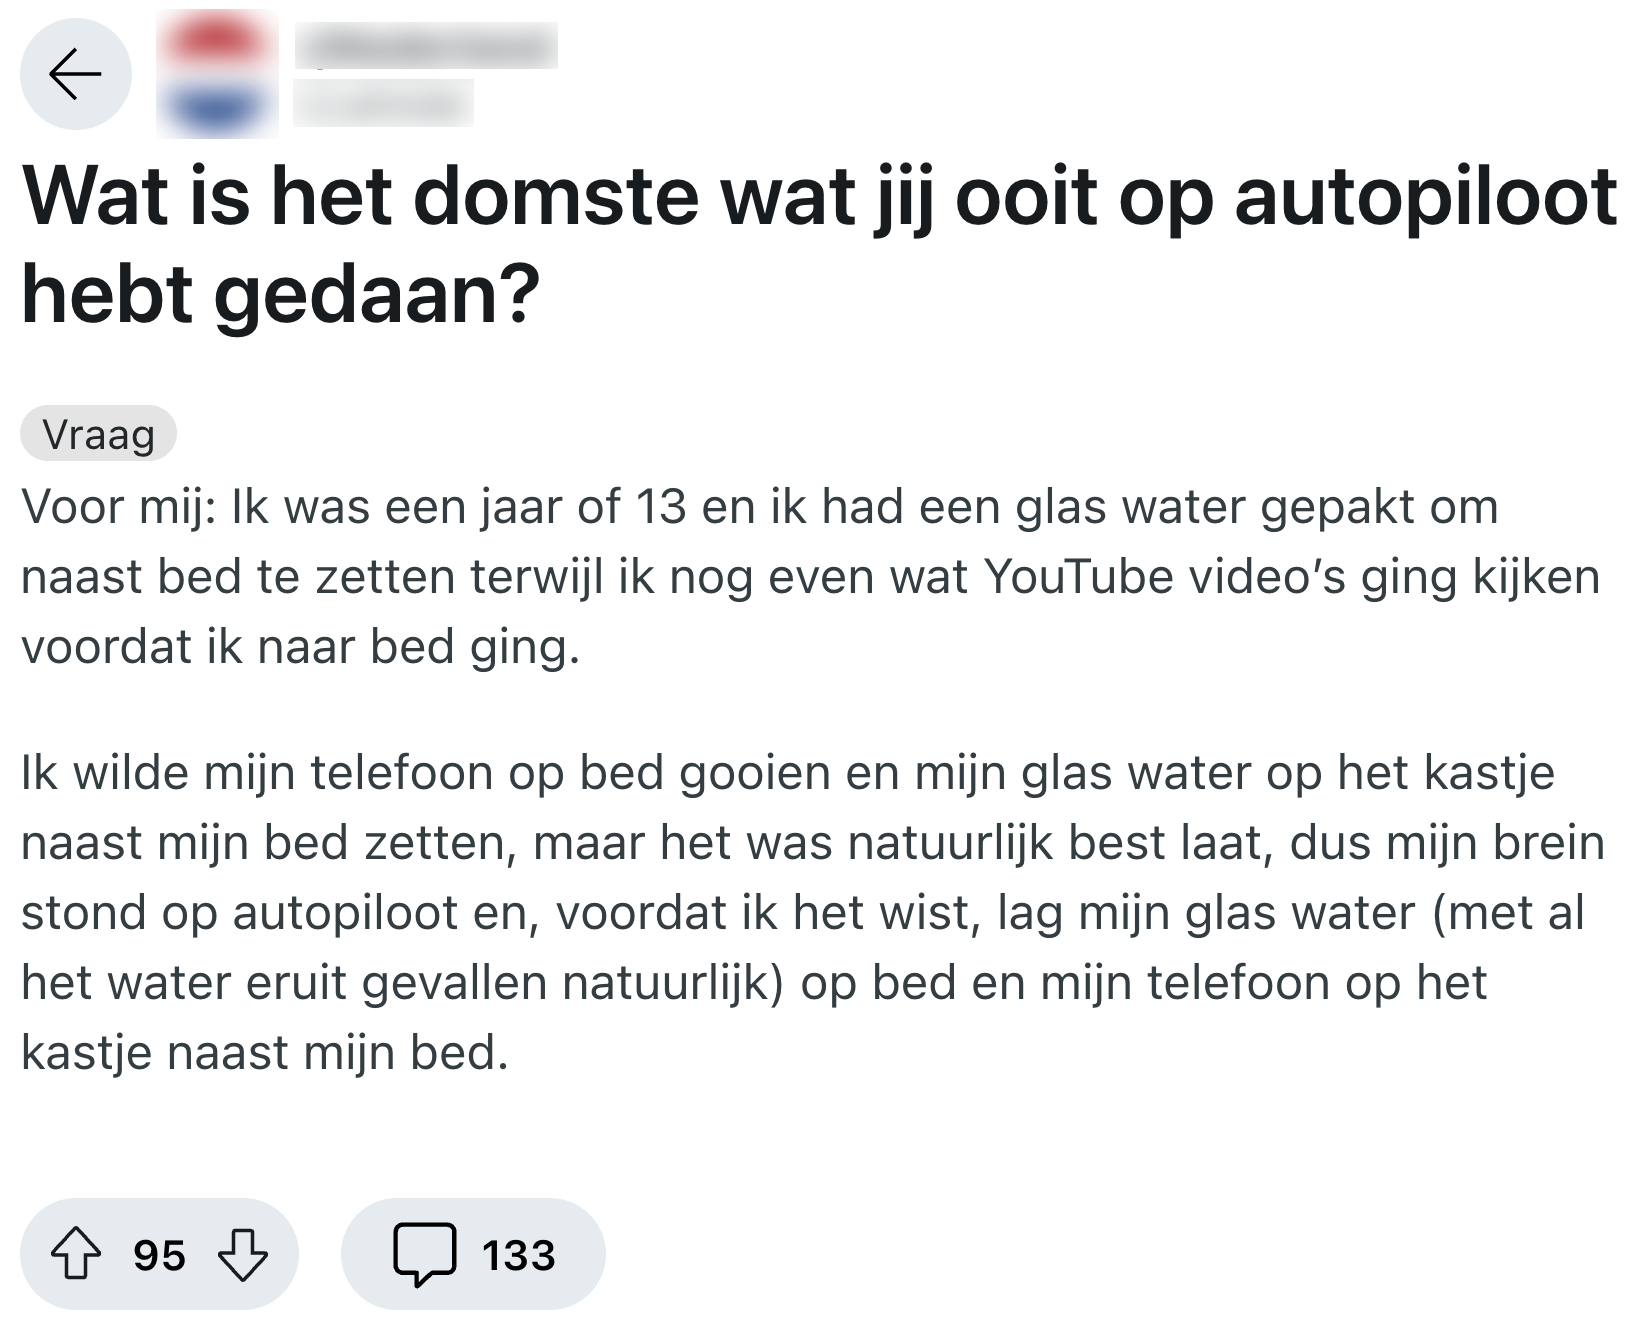Click the line 'voordat ik naar bed ging.'
This screenshot has height=1328, width=1636.
(300, 647)
